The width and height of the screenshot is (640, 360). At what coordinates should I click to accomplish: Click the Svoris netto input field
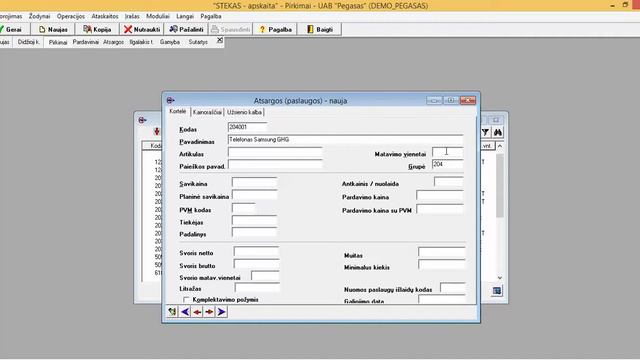257,251
